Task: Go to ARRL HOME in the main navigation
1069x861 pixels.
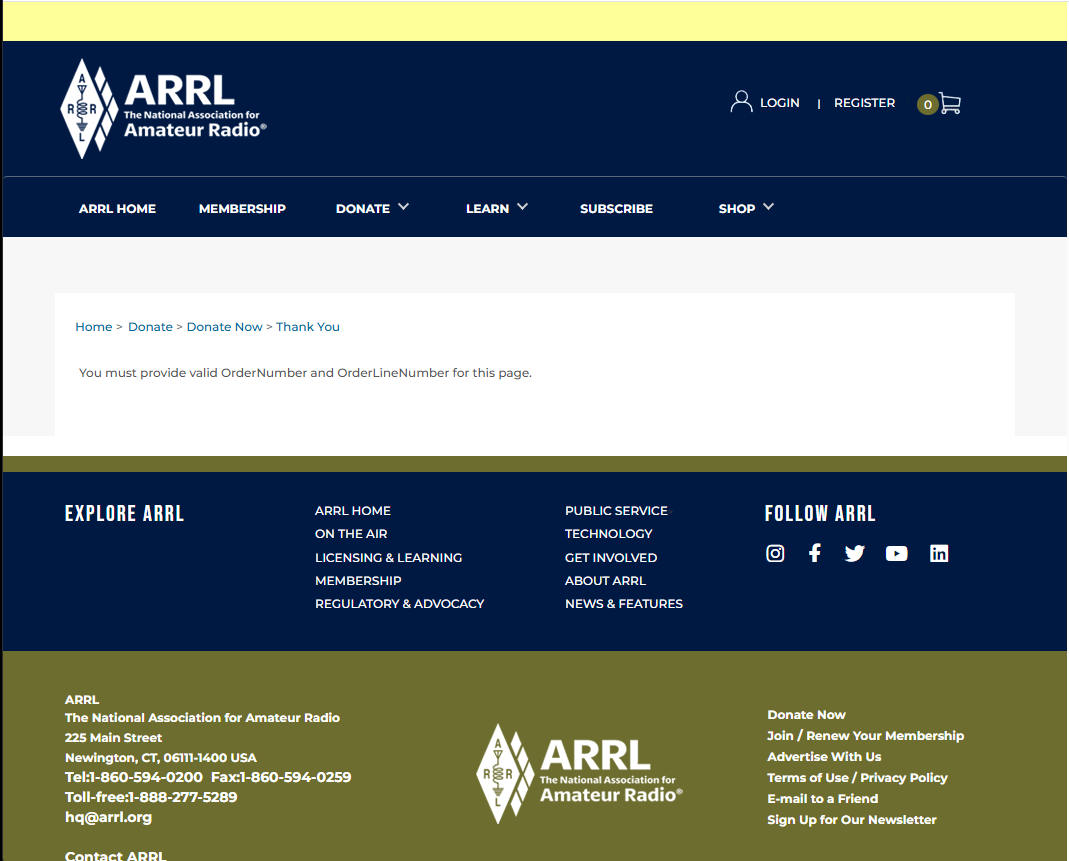Action: pyautogui.click(x=117, y=209)
